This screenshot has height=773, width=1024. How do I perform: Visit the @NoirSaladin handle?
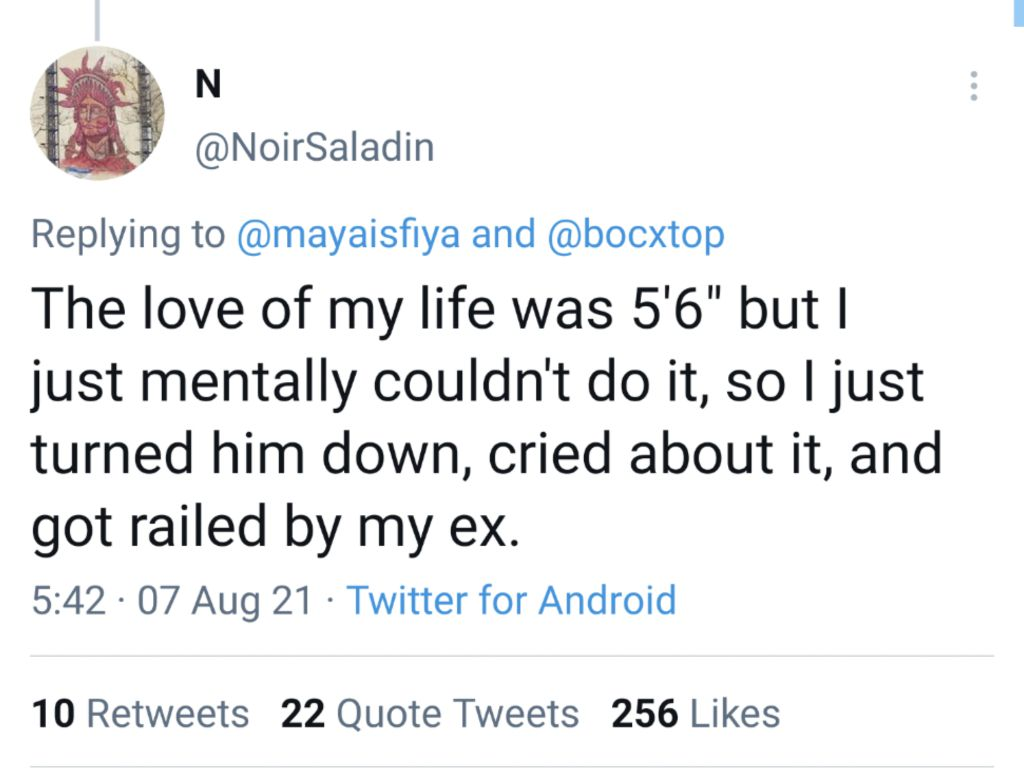pyautogui.click(x=315, y=147)
